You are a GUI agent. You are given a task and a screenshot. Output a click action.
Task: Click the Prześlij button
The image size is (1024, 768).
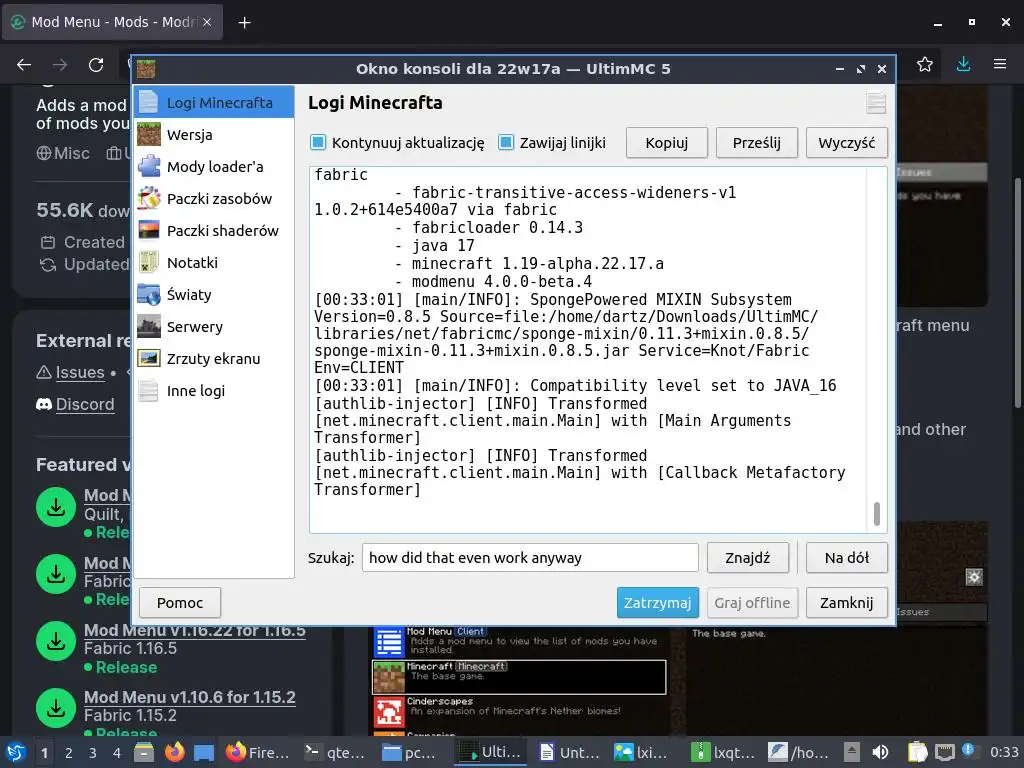(x=757, y=143)
